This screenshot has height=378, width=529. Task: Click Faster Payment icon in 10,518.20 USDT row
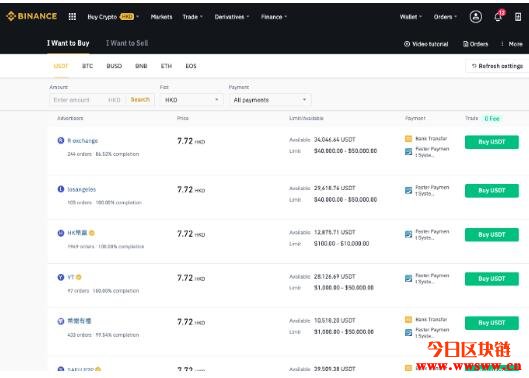(408, 332)
